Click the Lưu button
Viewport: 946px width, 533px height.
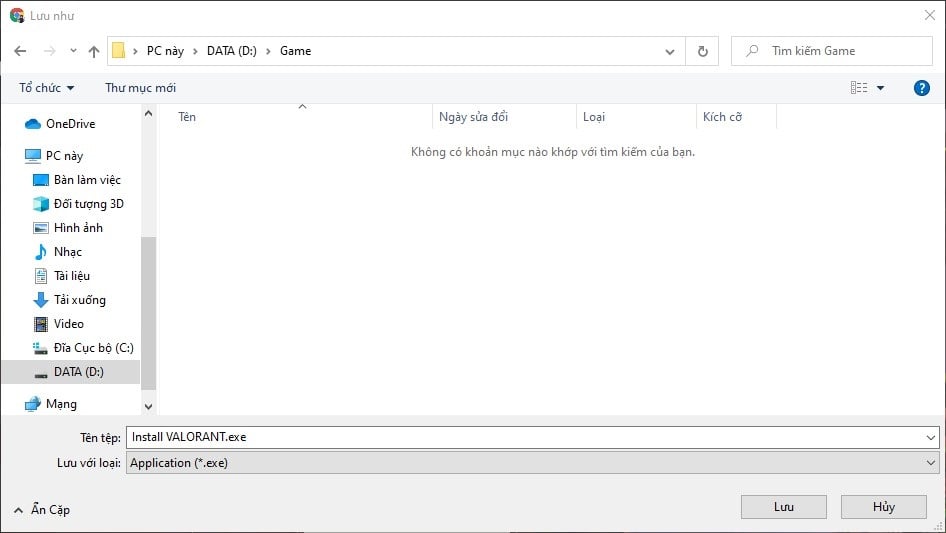(783, 507)
